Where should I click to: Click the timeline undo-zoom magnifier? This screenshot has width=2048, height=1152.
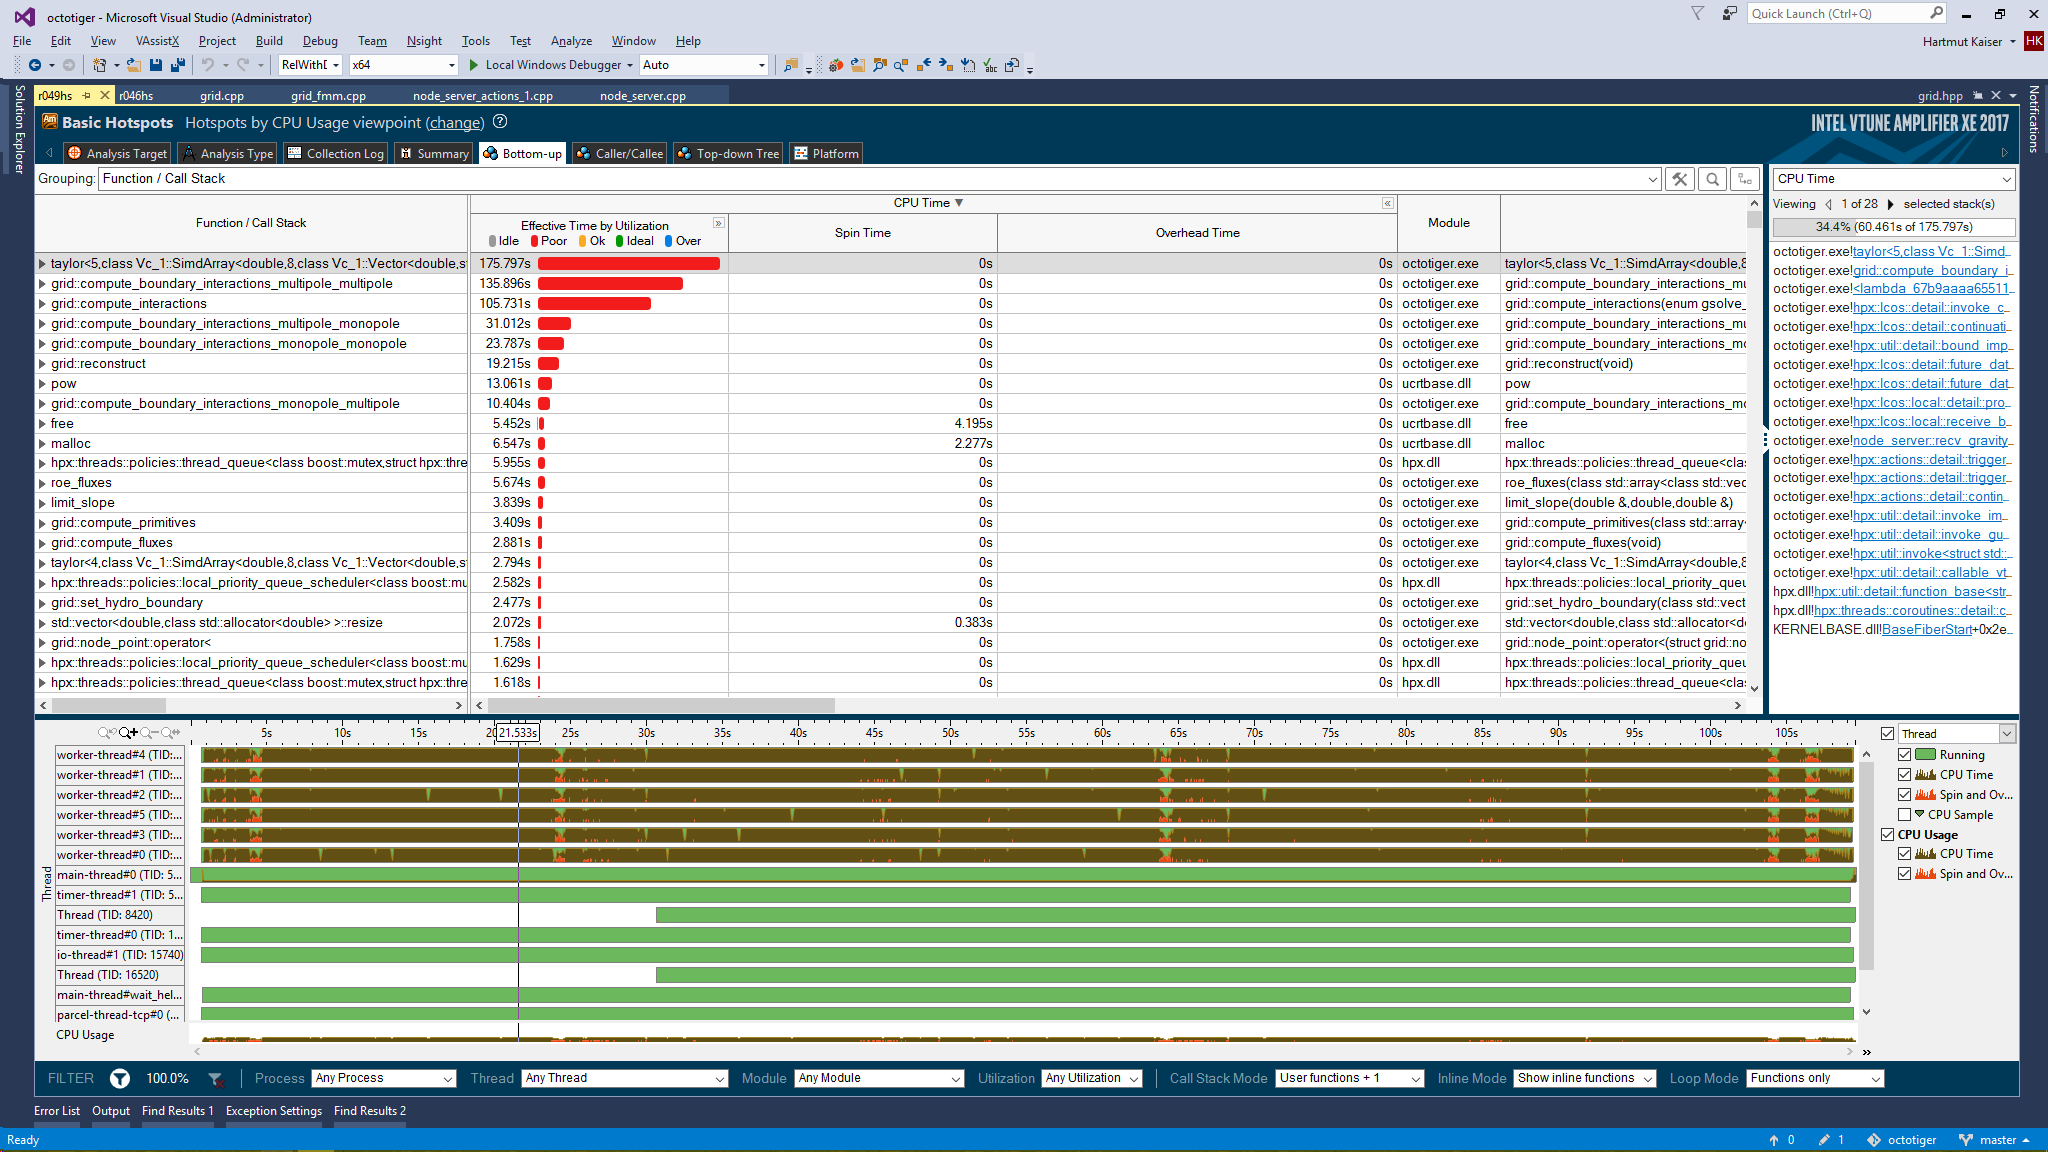coord(108,733)
